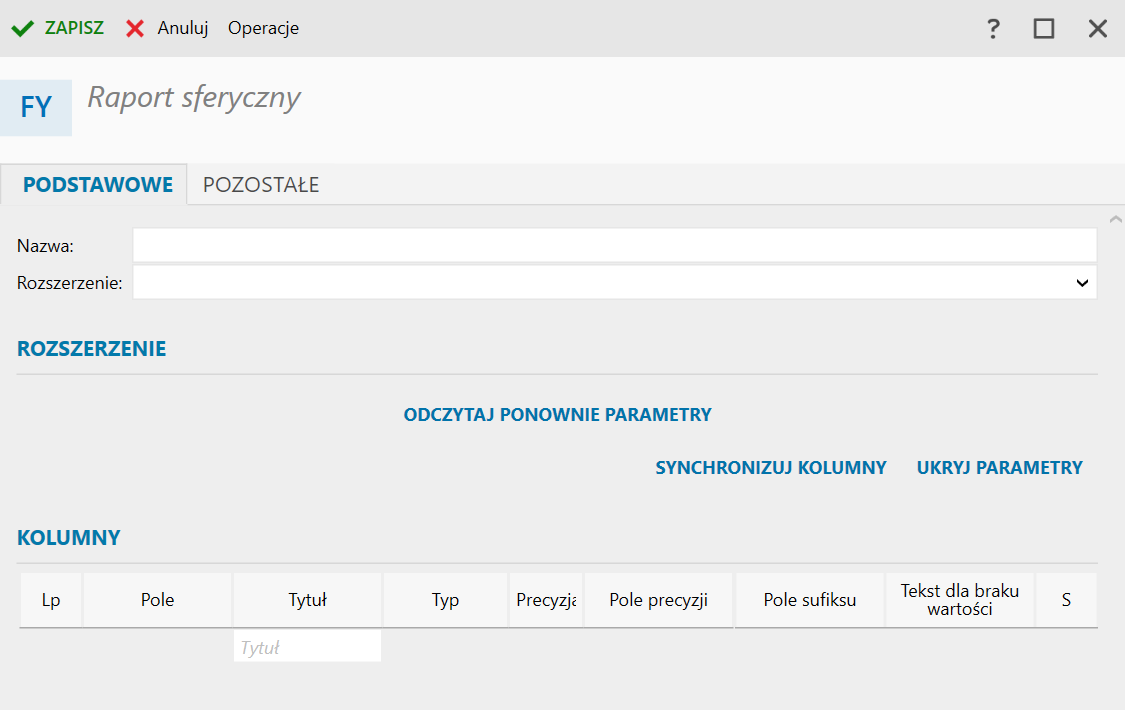The height and width of the screenshot is (710, 1125).
Task: Click the FY report badge icon
Action: [x=36, y=107]
